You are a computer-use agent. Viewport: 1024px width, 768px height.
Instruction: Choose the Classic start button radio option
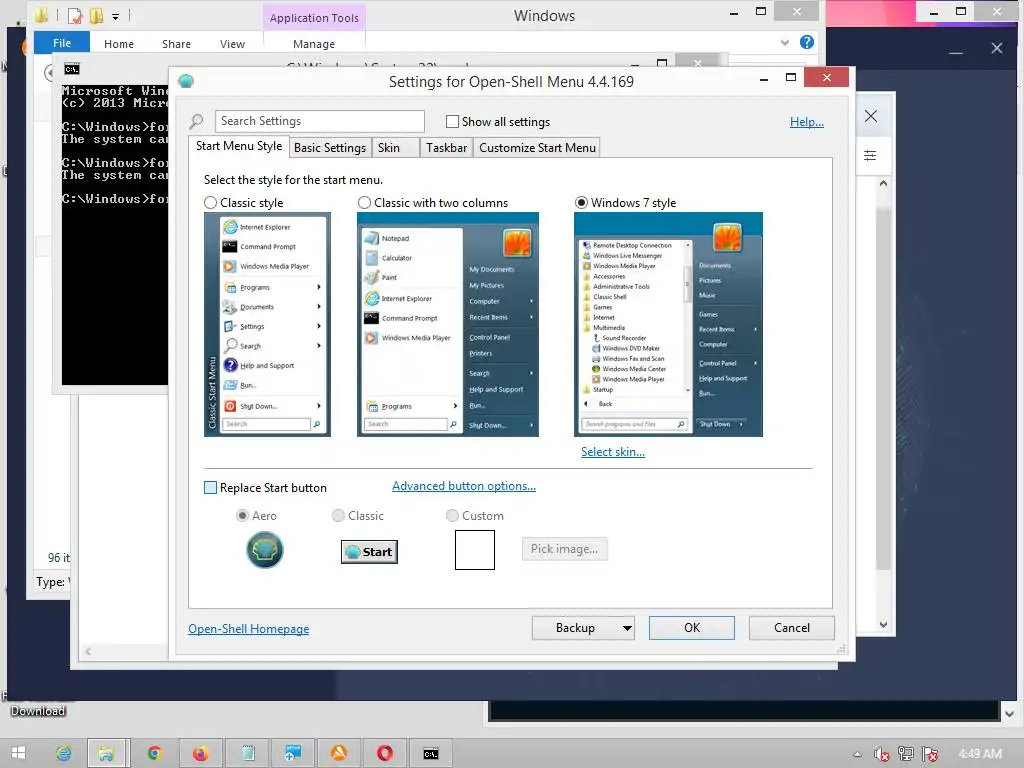tap(338, 515)
